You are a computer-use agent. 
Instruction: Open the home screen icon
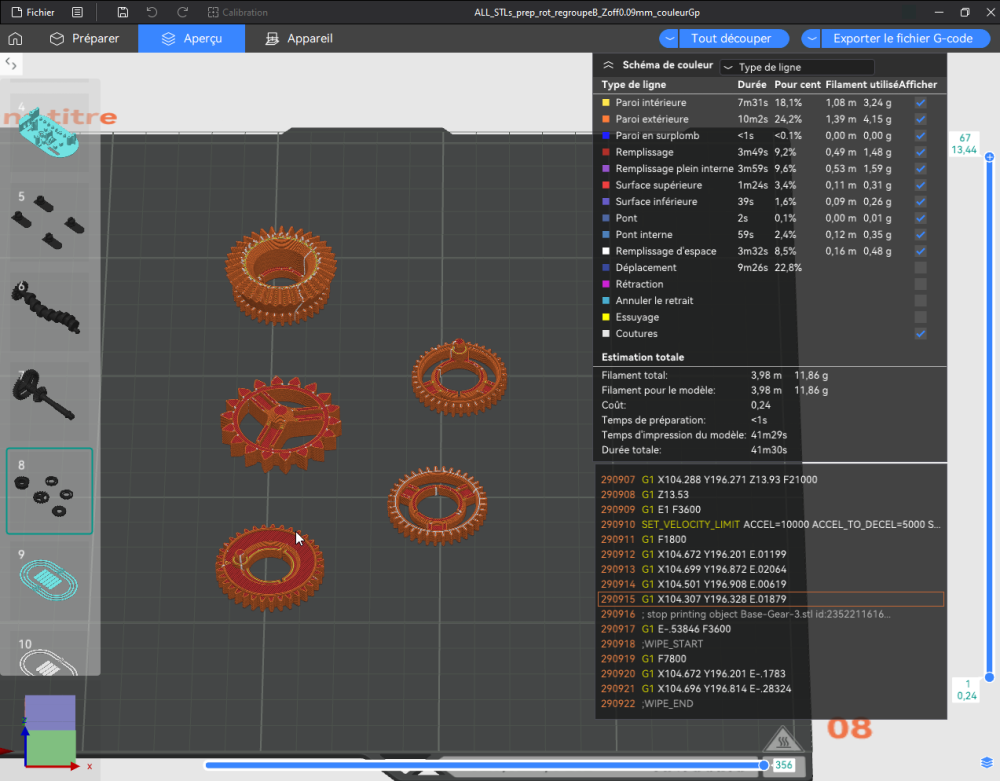click(15, 39)
